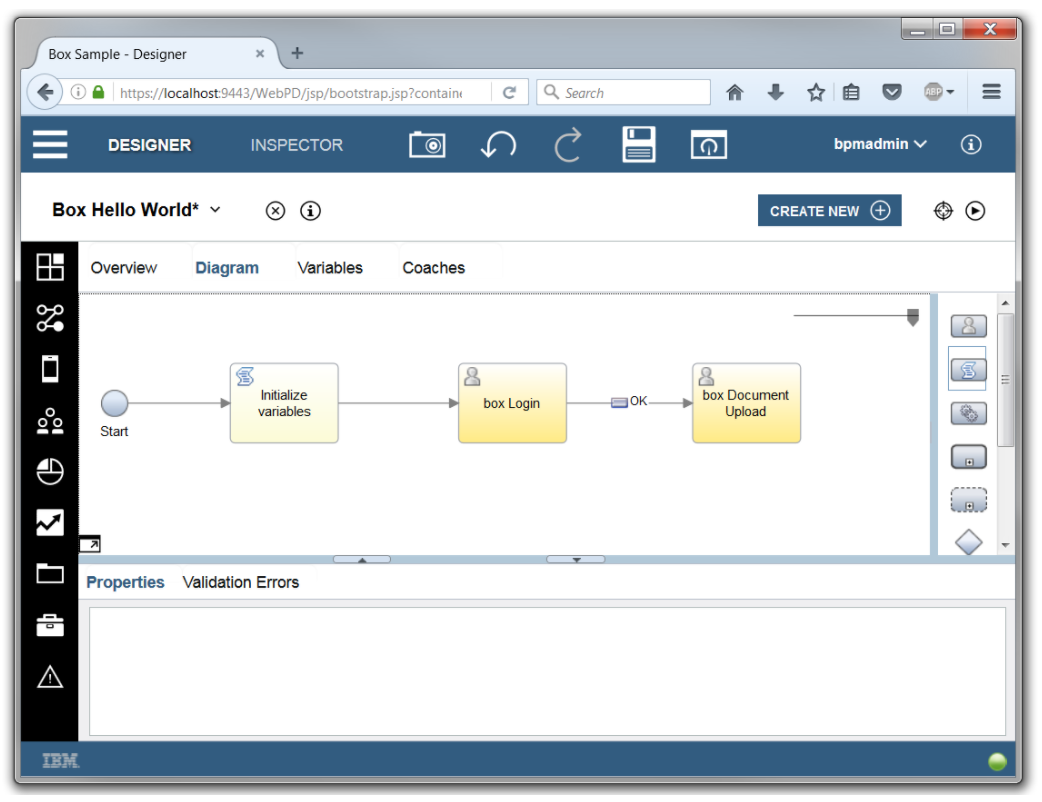Expand the Box Hello World title dropdown
Image resolution: width=1042 pixels, height=802 pixels.
(216, 210)
